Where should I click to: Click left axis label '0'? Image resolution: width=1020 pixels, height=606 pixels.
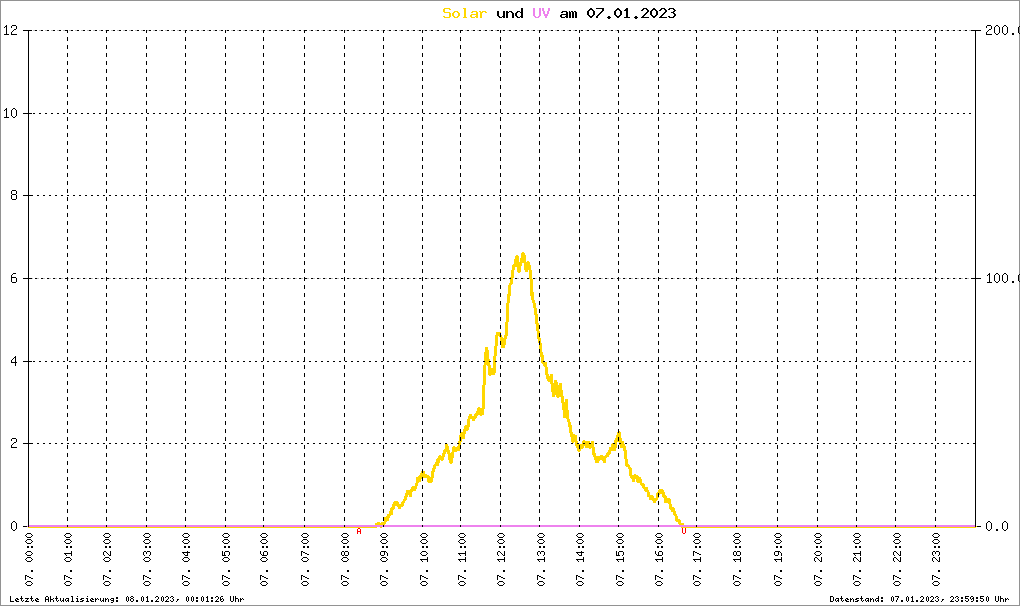pos(14,526)
